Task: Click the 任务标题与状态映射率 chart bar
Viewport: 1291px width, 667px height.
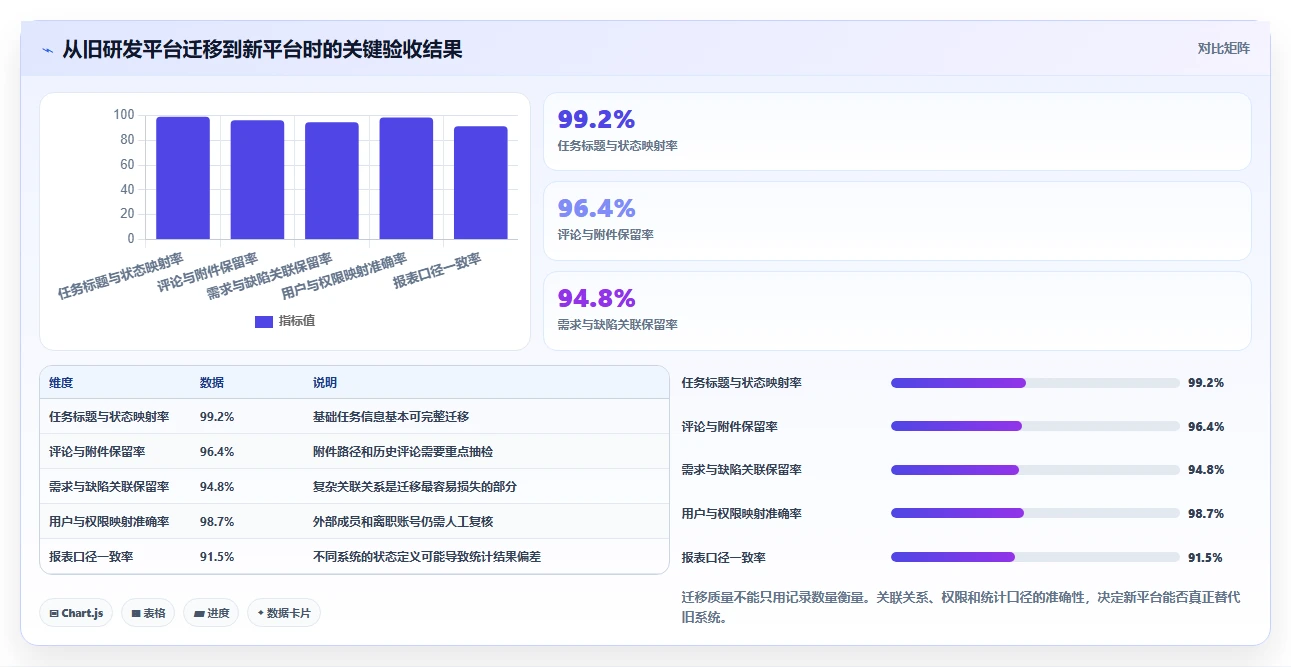Action: 183,178
